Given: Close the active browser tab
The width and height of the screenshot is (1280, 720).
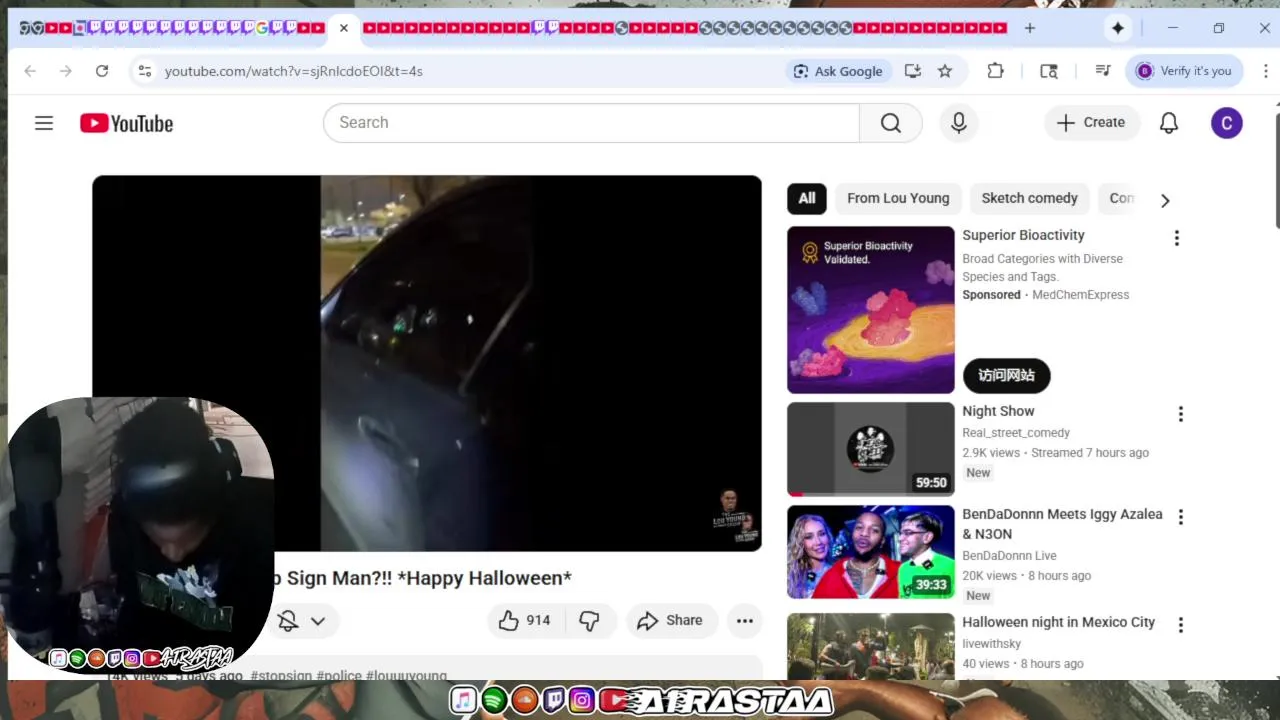Looking at the screenshot, I should click(x=344, y=28).
